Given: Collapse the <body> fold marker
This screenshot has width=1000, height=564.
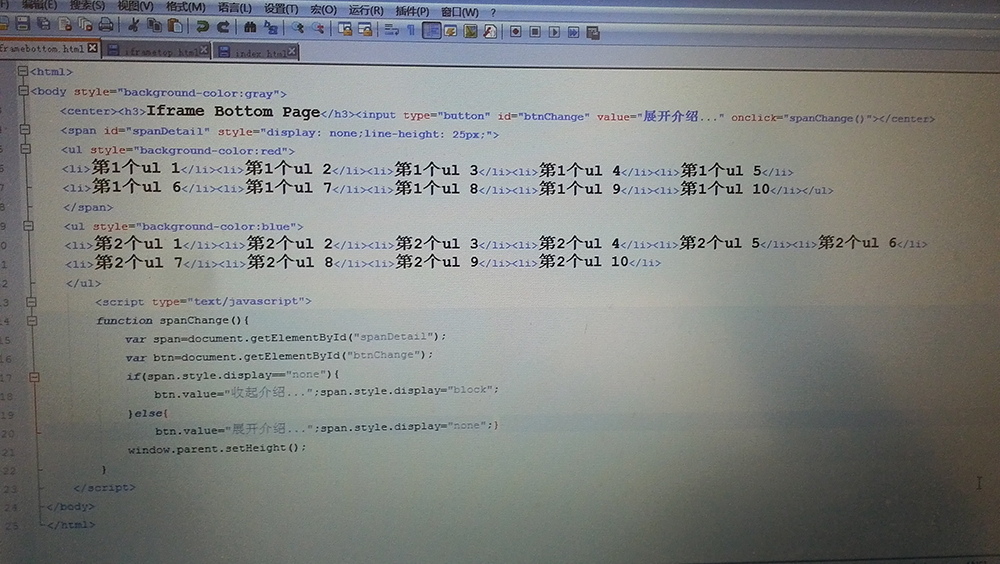Looking at the screenshot, I should (23, 91).
